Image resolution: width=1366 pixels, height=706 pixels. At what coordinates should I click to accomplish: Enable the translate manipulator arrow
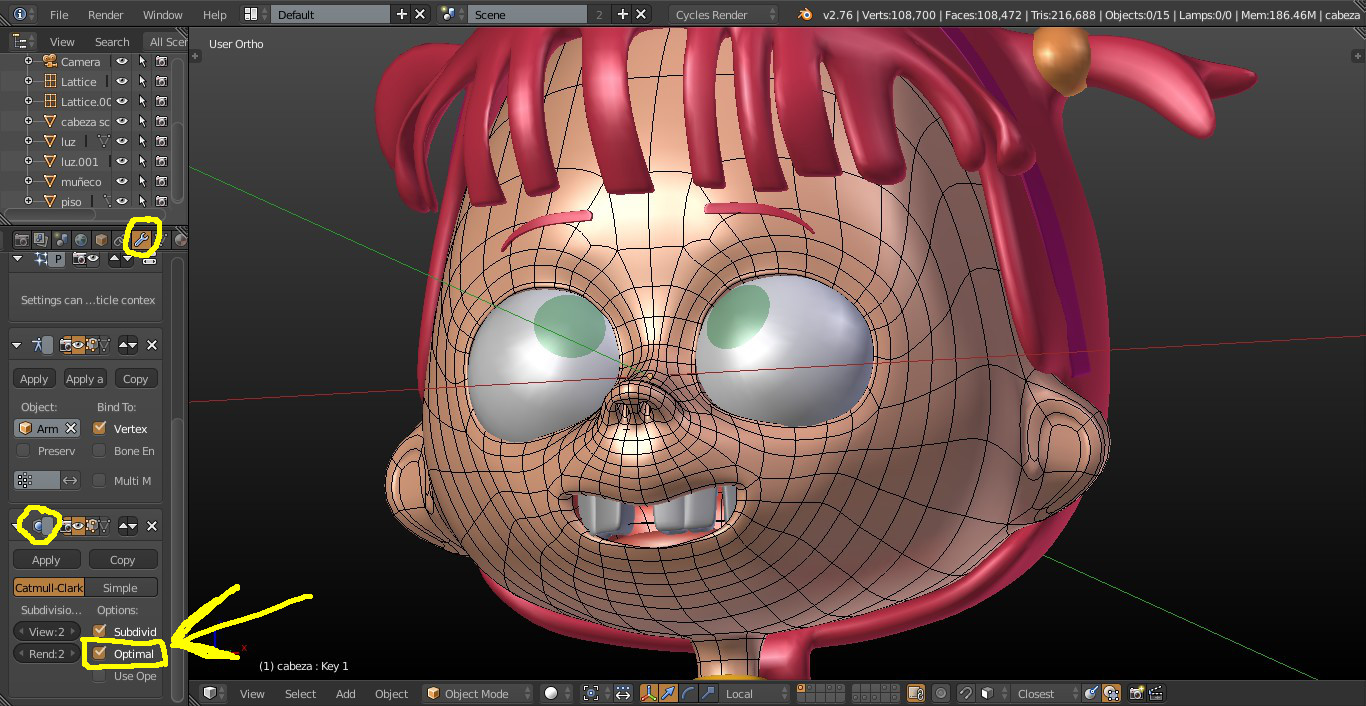[x=668, y=693]
